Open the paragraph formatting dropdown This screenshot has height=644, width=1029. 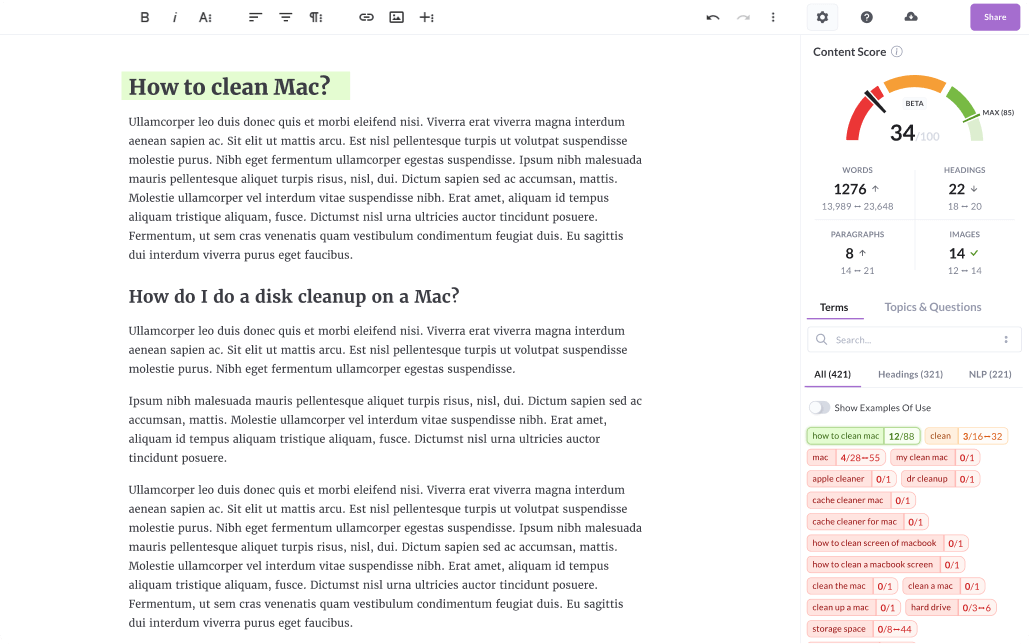coord(315,17)
